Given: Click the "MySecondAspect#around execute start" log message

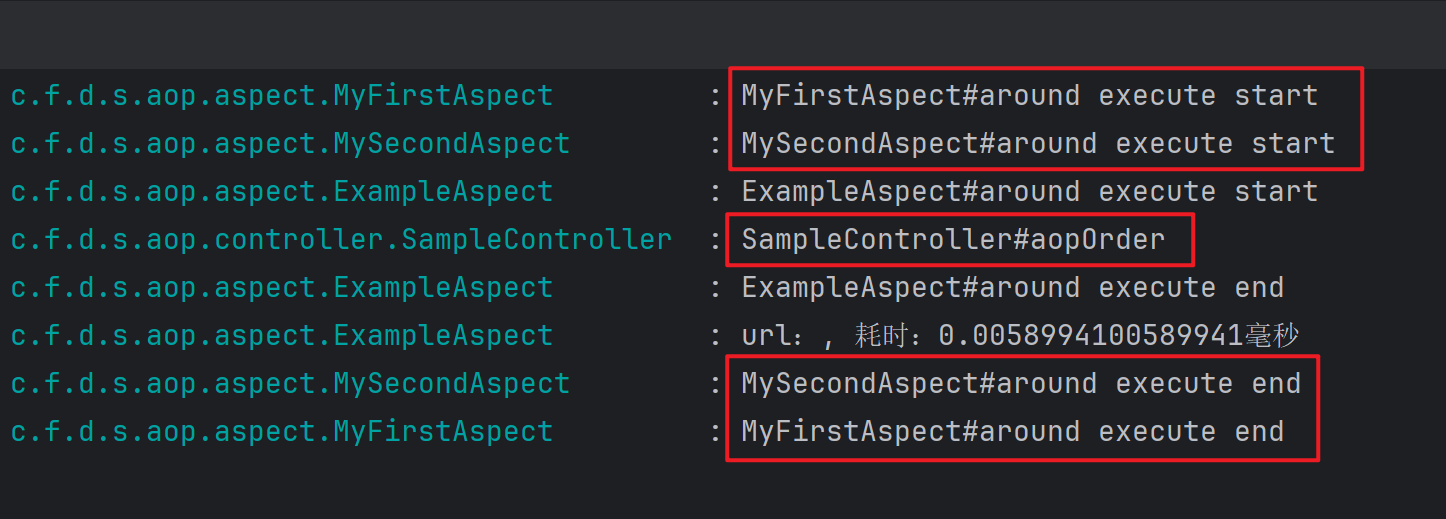Looking at the screenshot, I should point(1037,144).
